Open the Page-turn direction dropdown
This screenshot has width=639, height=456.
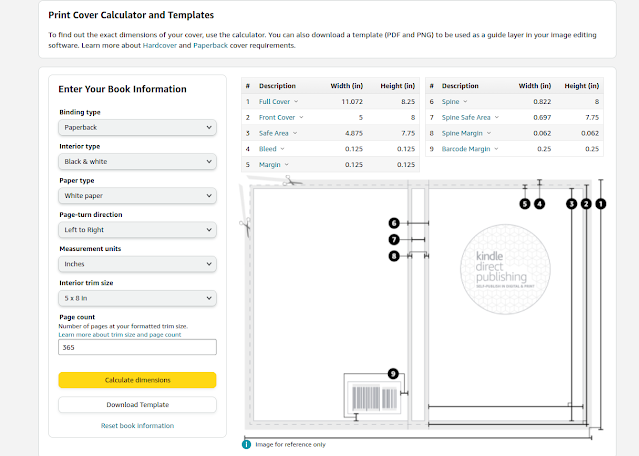coord(137,230)
